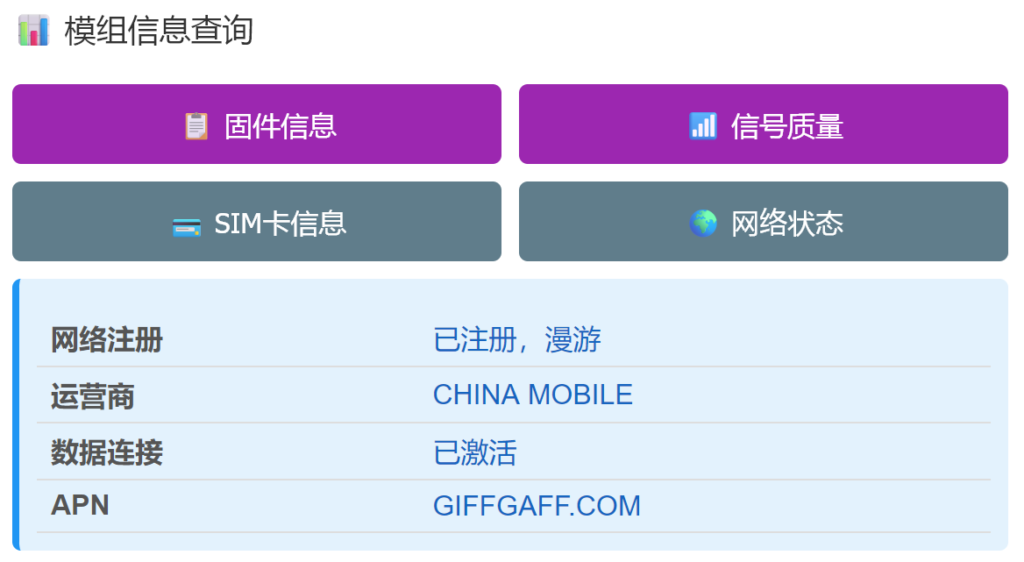Show the SIM卡信息 details
Image resolution: width=1024 pixels, height=562 pixels.
[280, 223]
